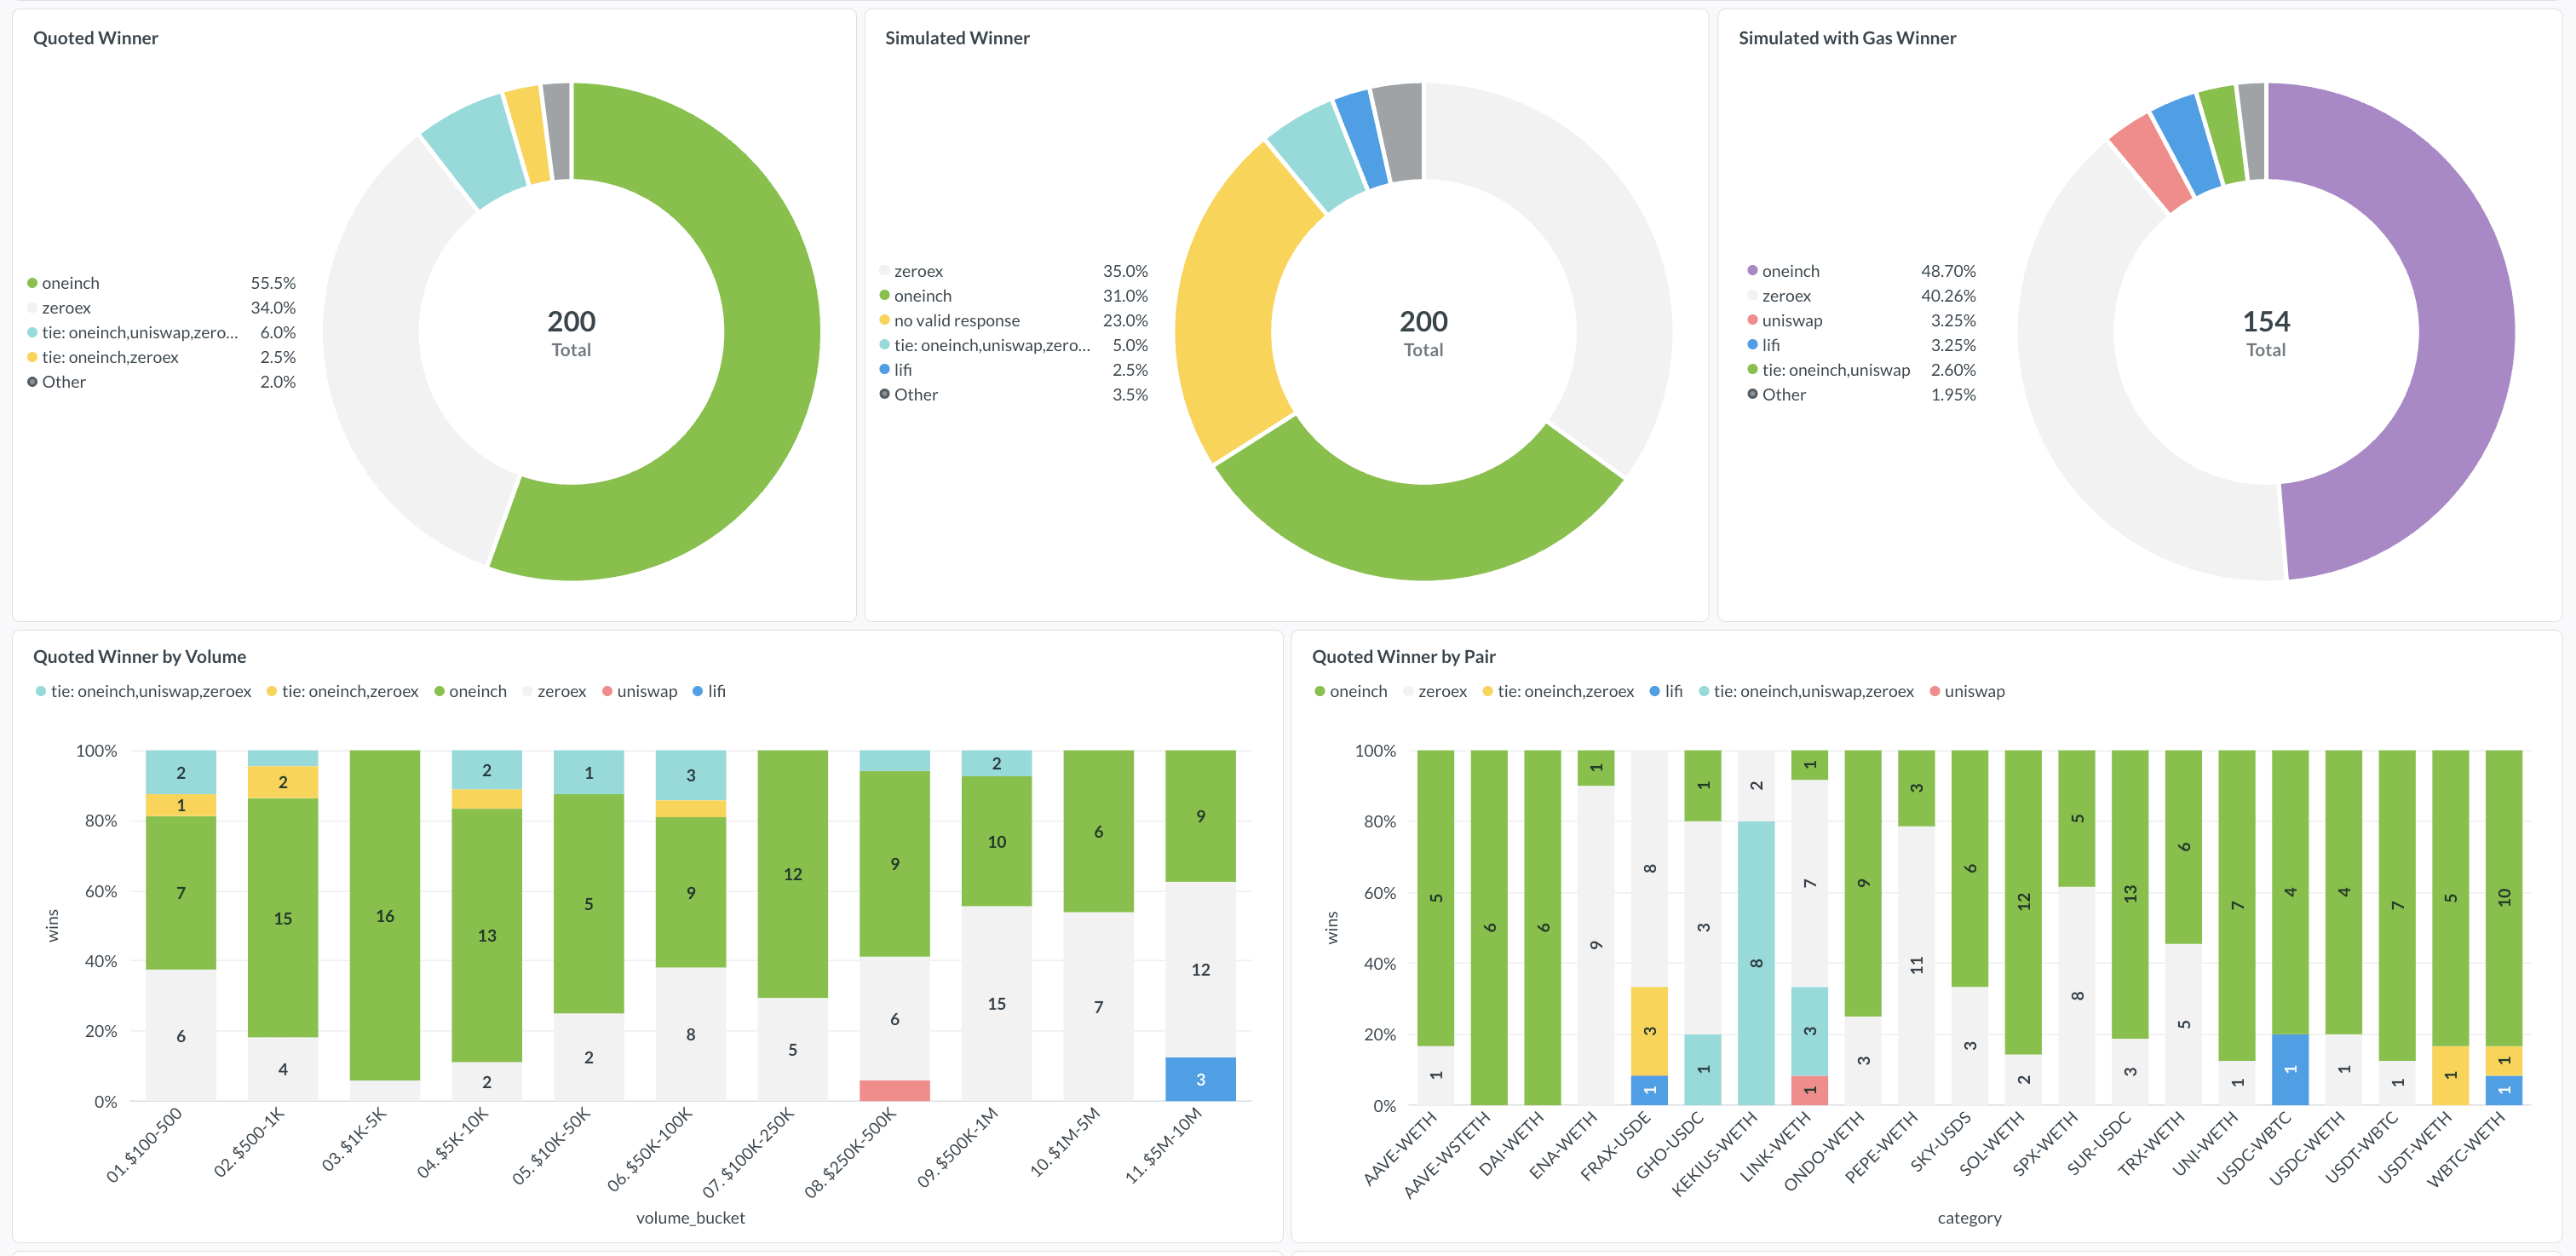Select oneinch segment labeled 13 in SUR-USDC bar
The height and width of the screenshot is (1256, 2576).
pos(2130,894)
